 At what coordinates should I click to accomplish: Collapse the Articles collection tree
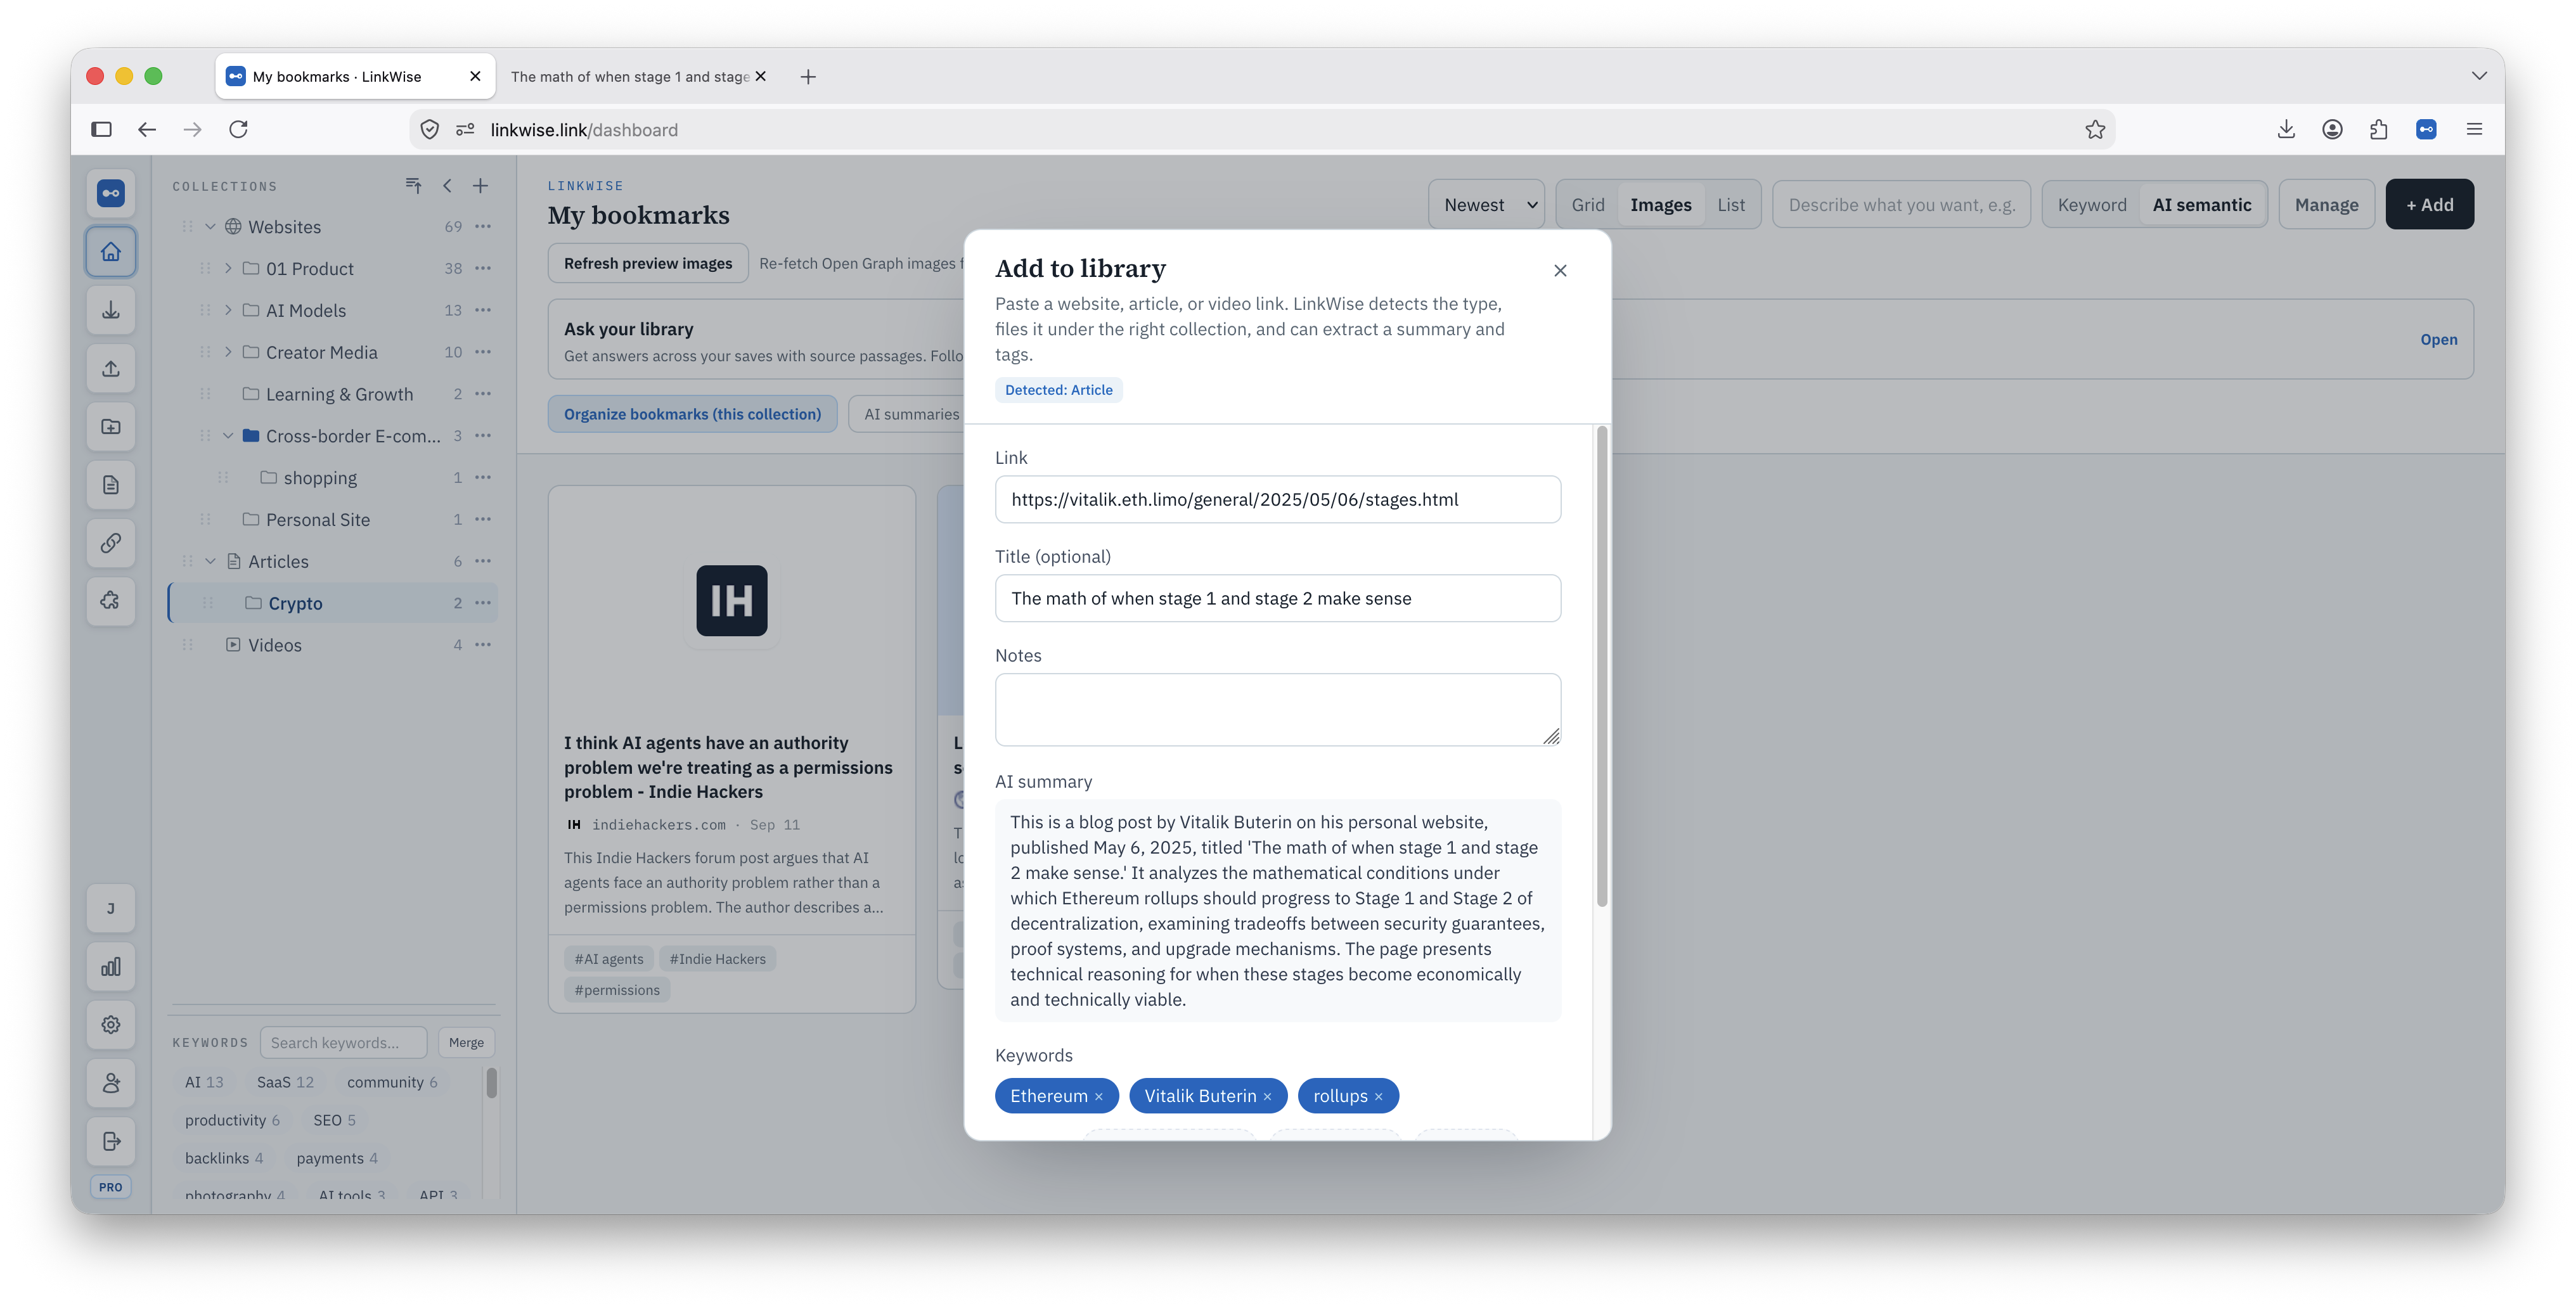point(210,562)
